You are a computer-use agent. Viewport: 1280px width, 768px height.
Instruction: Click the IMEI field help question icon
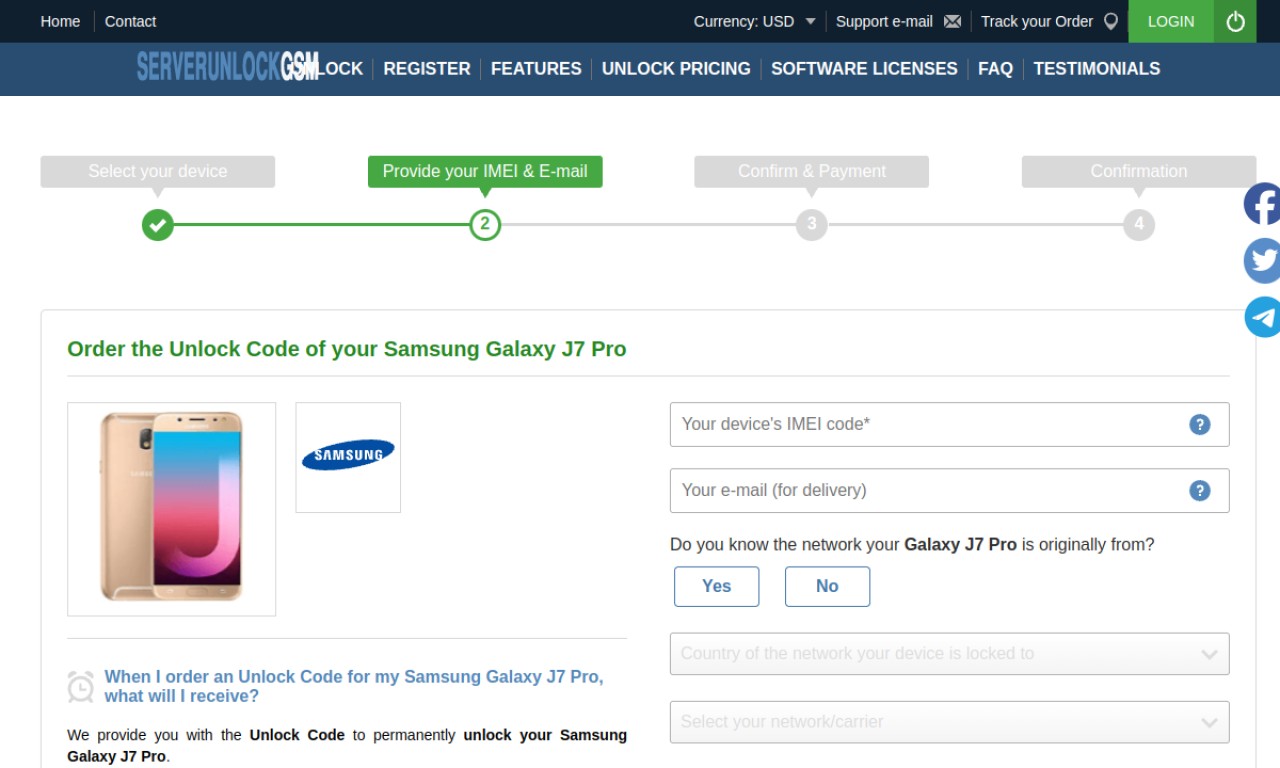point(1200,425)
